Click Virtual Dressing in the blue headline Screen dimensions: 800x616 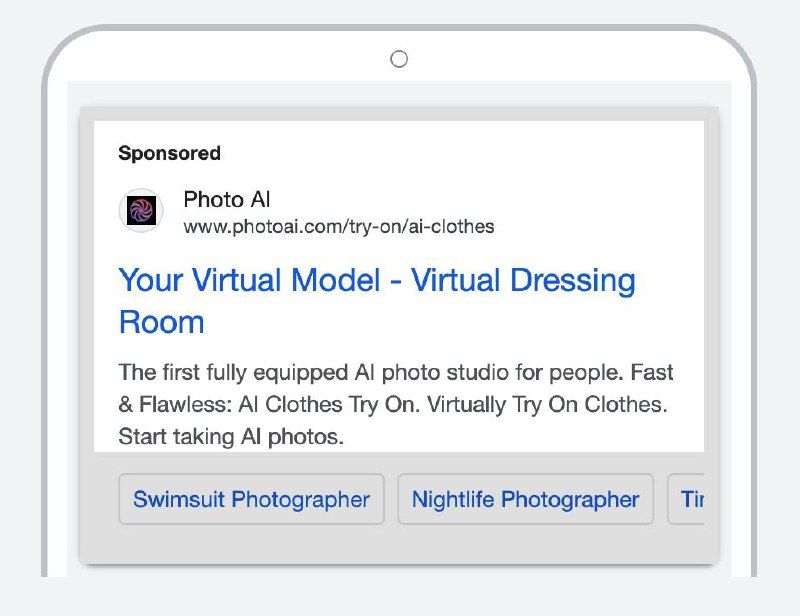[523, 281]
